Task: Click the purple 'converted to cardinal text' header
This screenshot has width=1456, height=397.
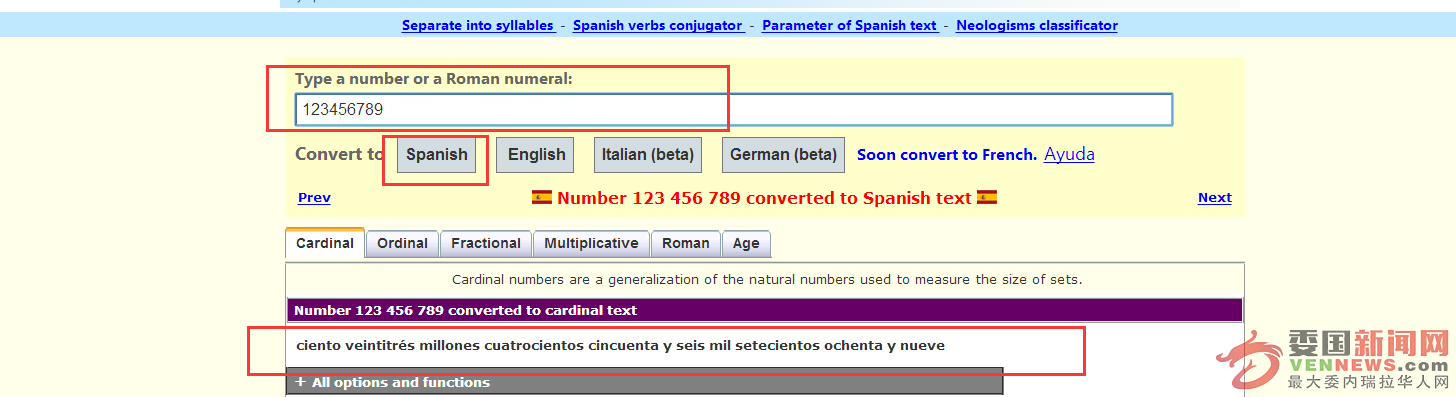Action: [764, 310]
